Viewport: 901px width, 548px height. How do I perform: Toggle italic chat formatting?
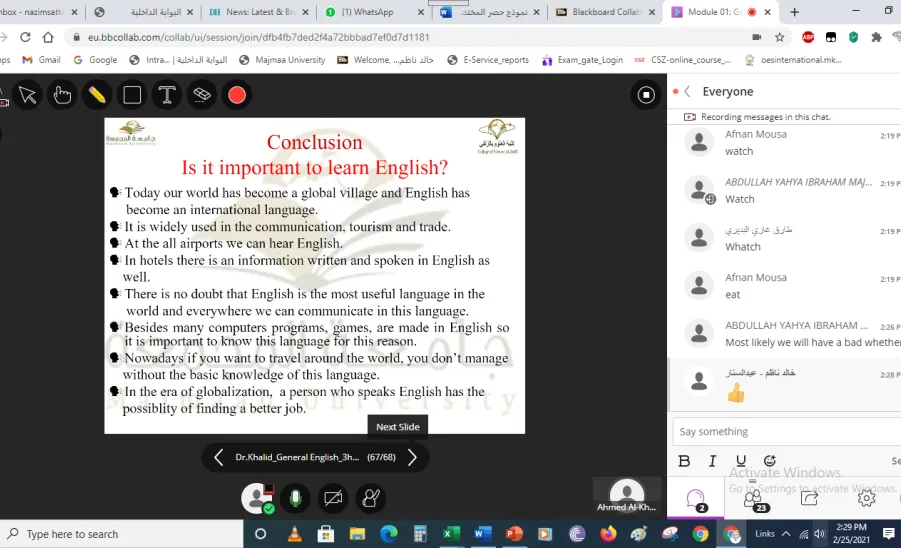point(713,461)
